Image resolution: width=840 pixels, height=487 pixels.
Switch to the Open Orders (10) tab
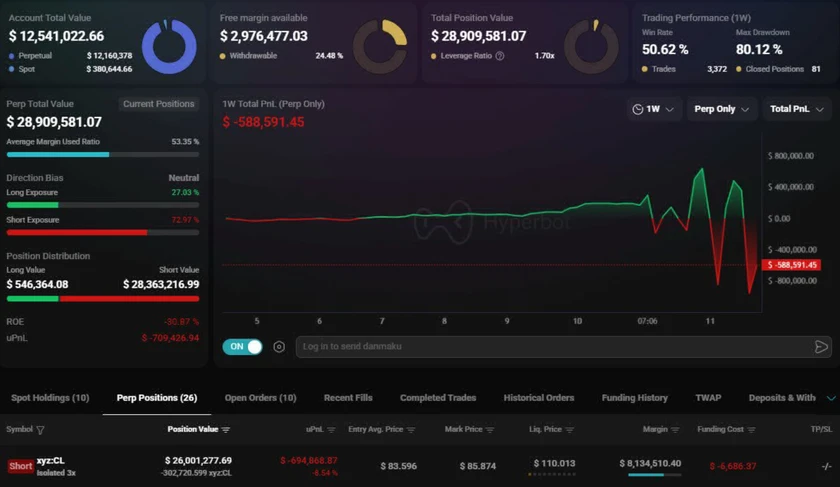point(260,398)
